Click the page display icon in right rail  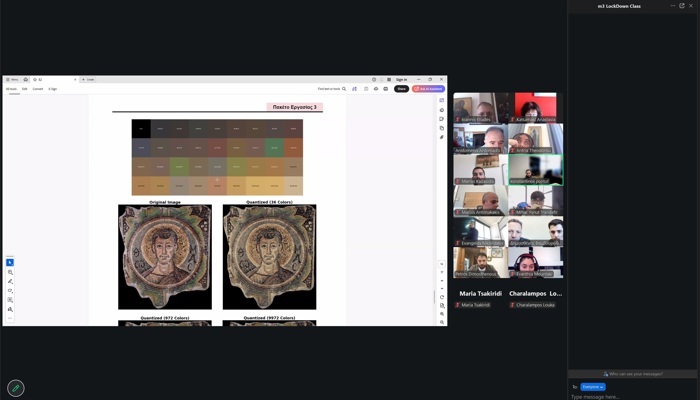click(x=442, y=306)
